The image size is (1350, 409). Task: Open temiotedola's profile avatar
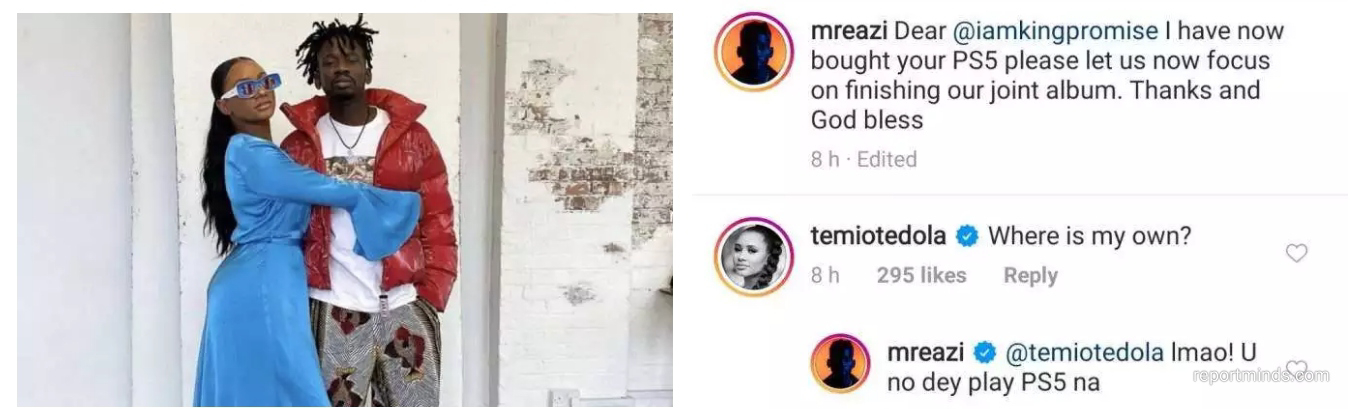click(x=753, y=256)
